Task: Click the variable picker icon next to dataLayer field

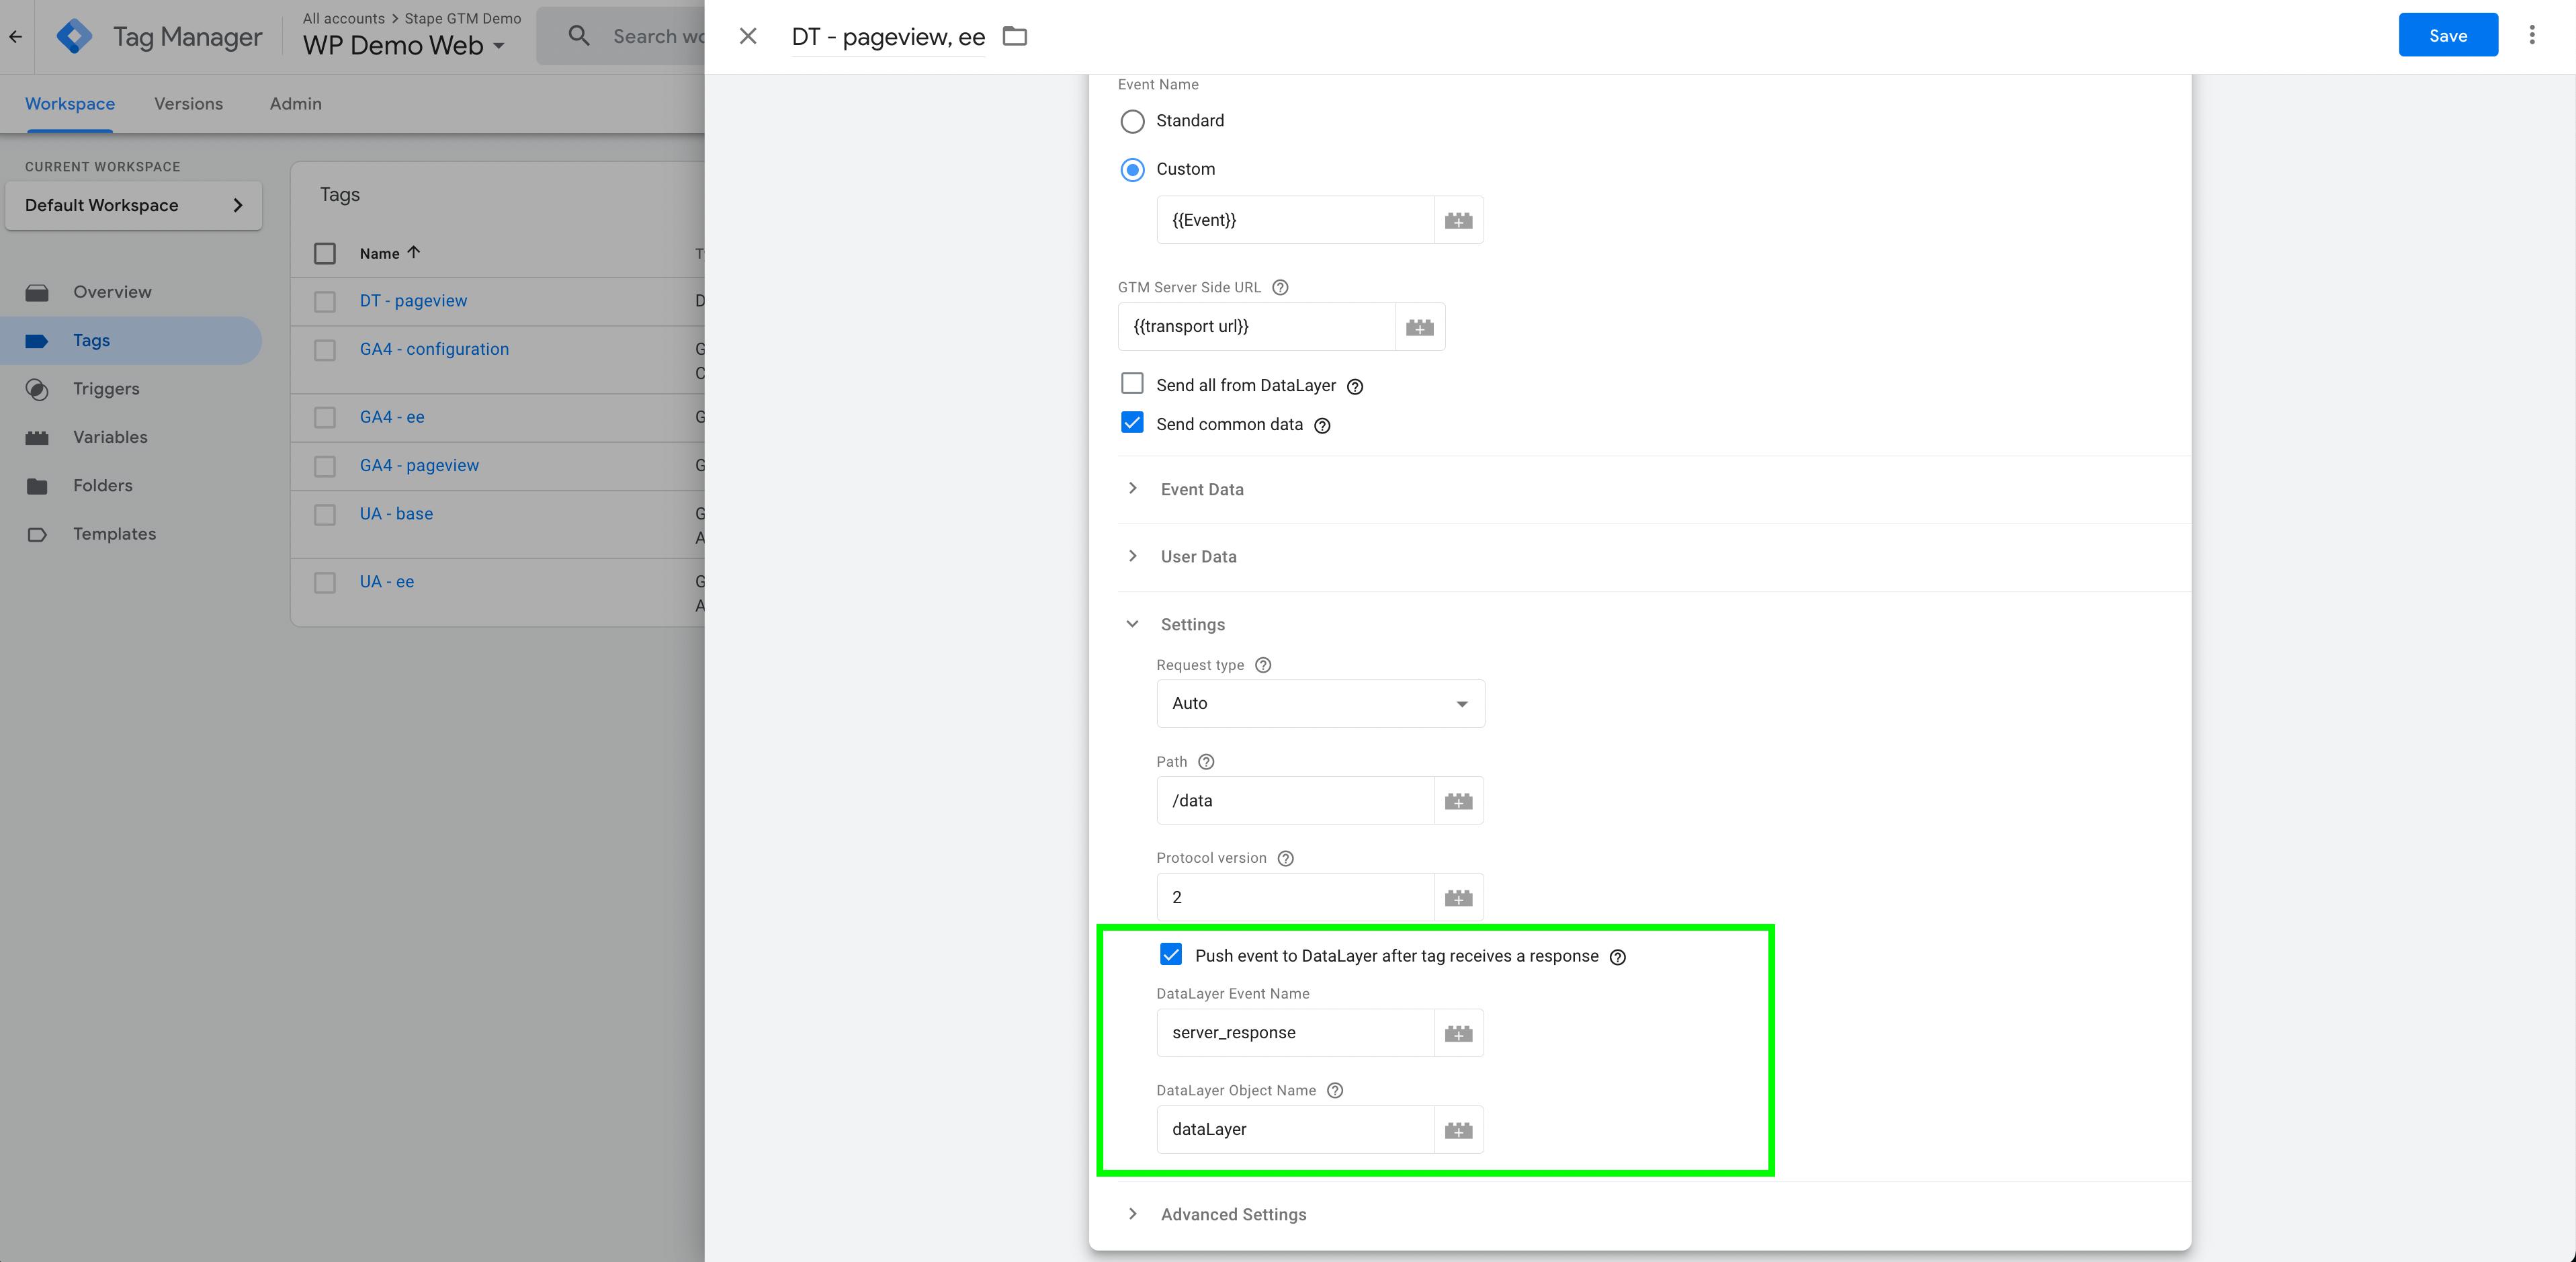Action: pos(1458,1130)
